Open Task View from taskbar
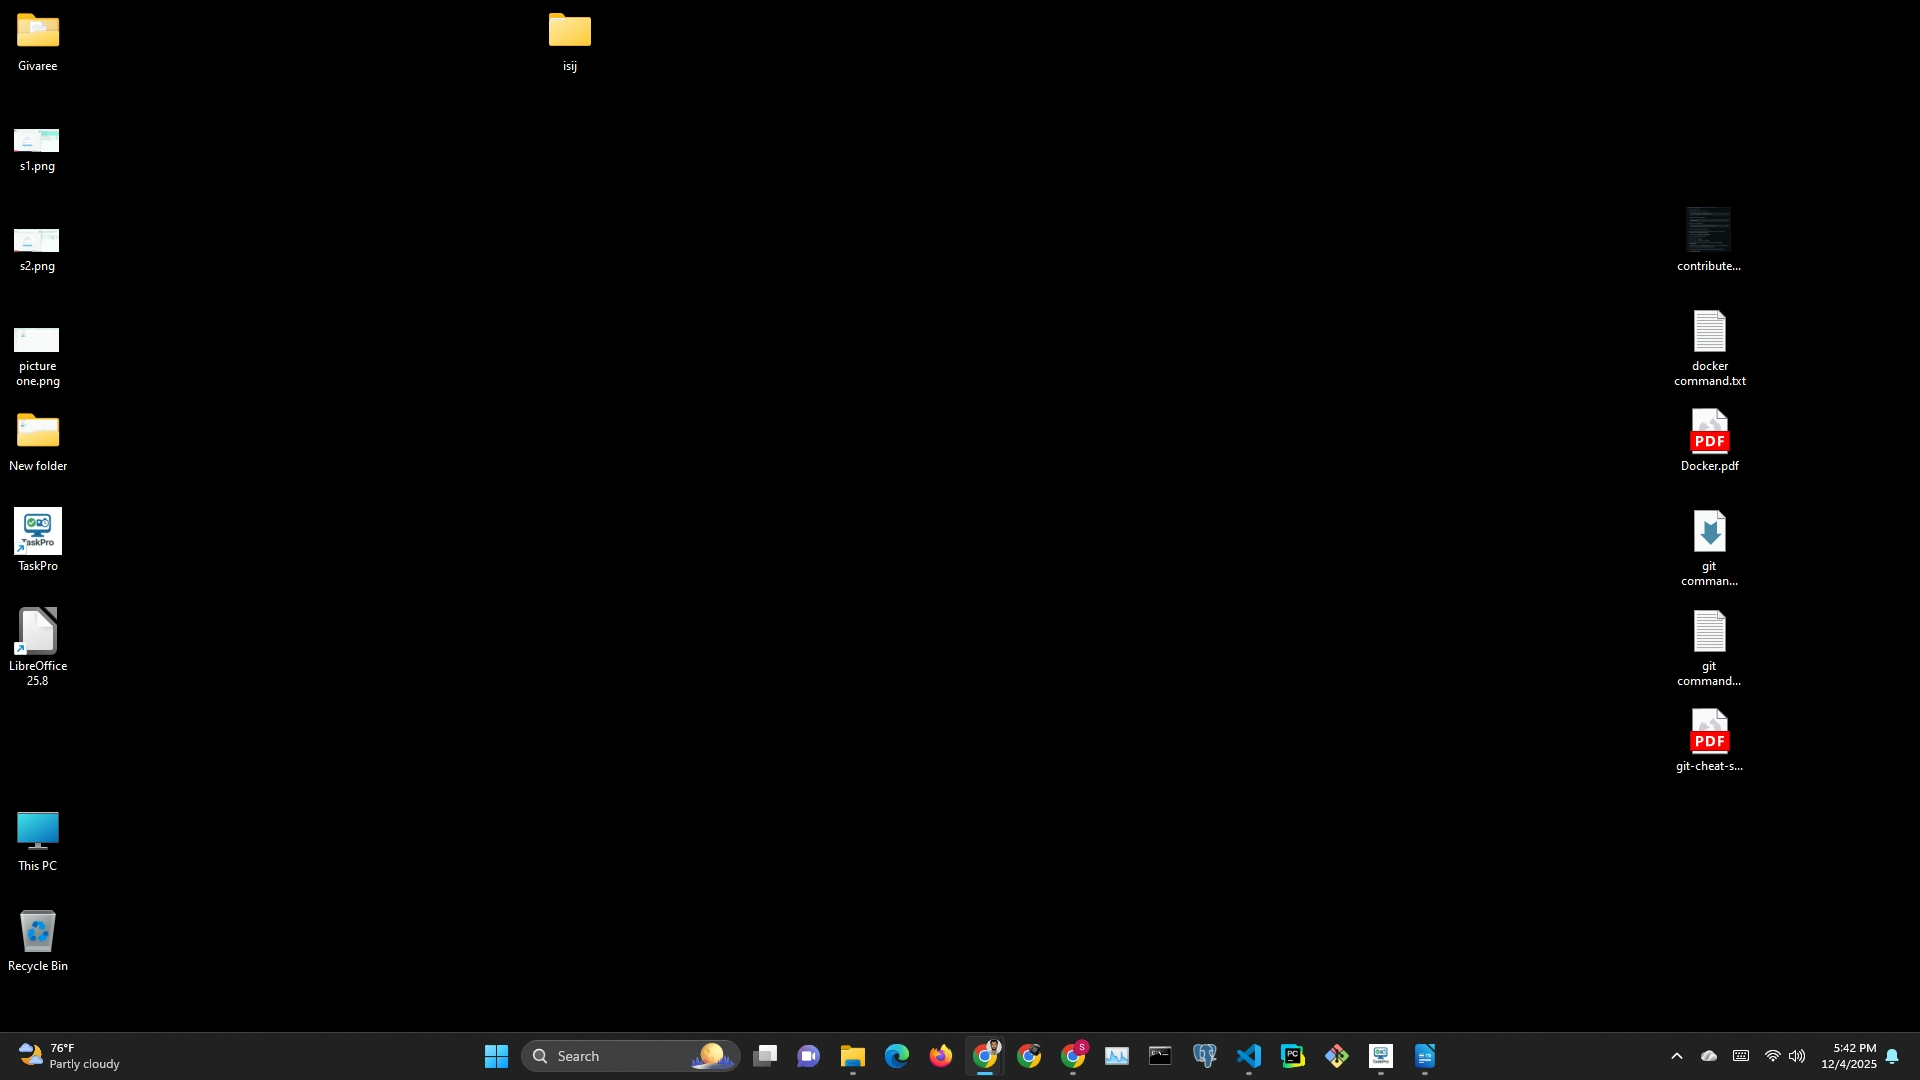Image resolution: width=1920 pixels, height=1080 pixels. pyautogui.click(x=765, y=1056)
